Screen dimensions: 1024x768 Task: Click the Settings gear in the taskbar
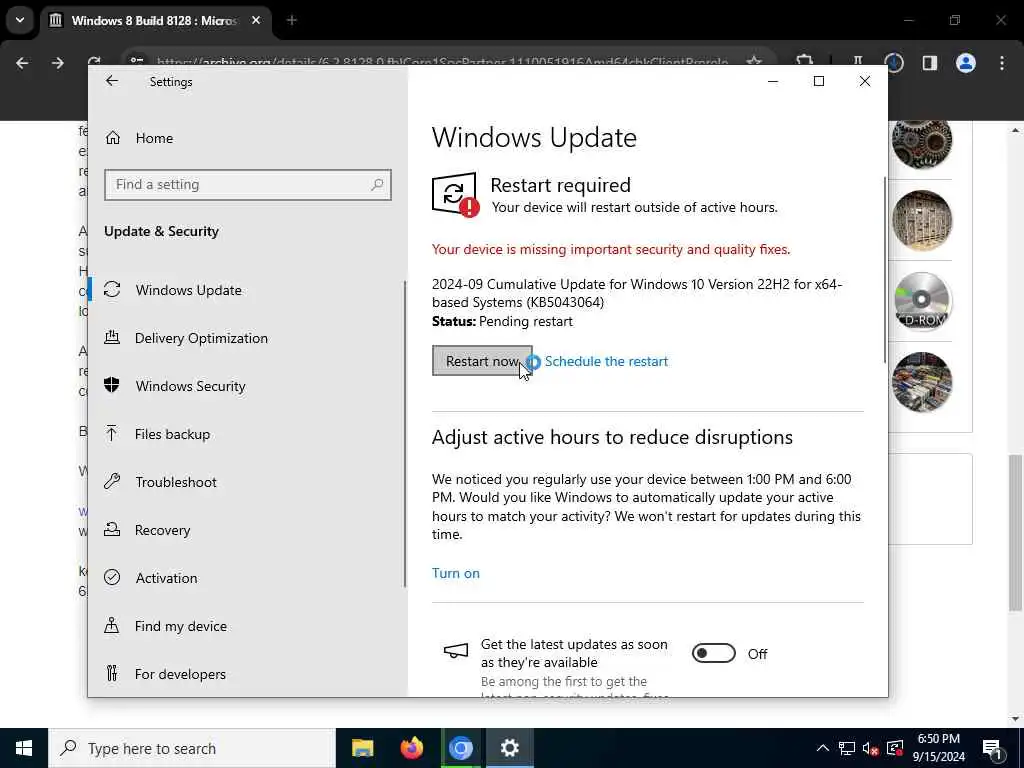[x=509, y=748]
